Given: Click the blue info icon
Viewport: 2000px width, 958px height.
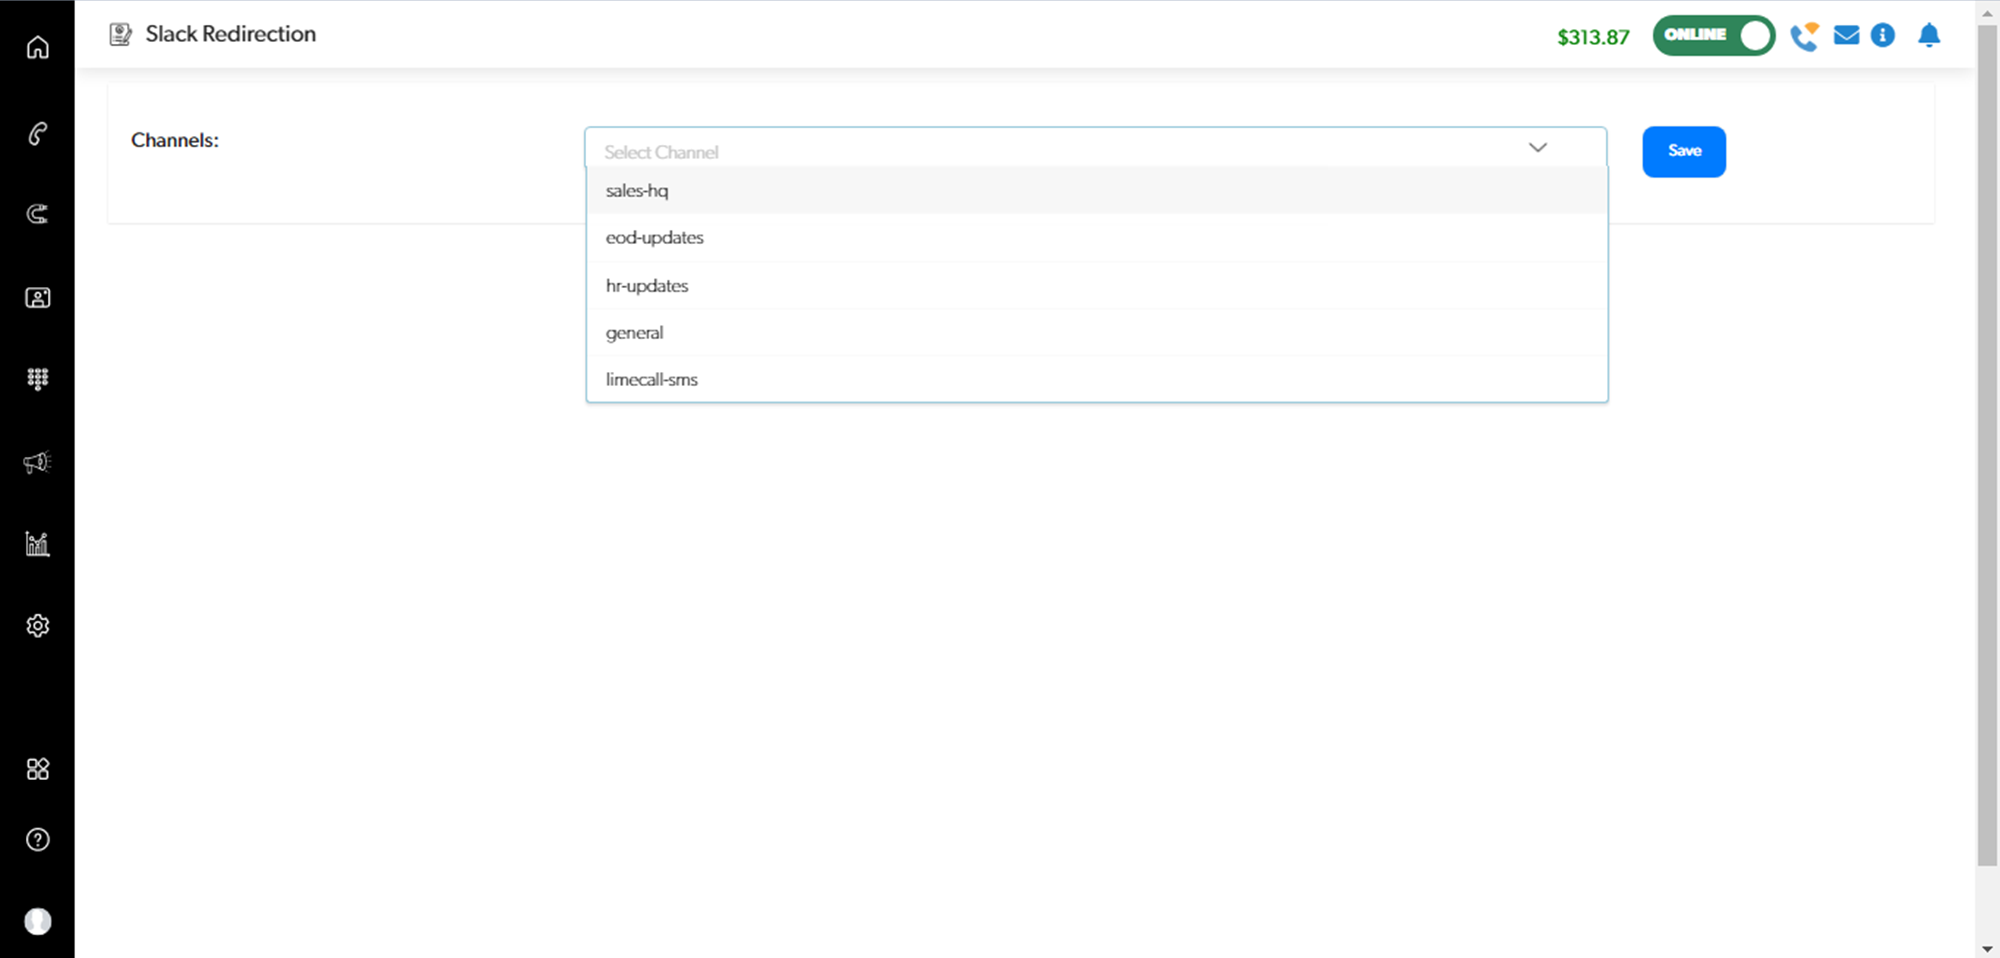Looking at the screenshot, I should click(1882, 36).
